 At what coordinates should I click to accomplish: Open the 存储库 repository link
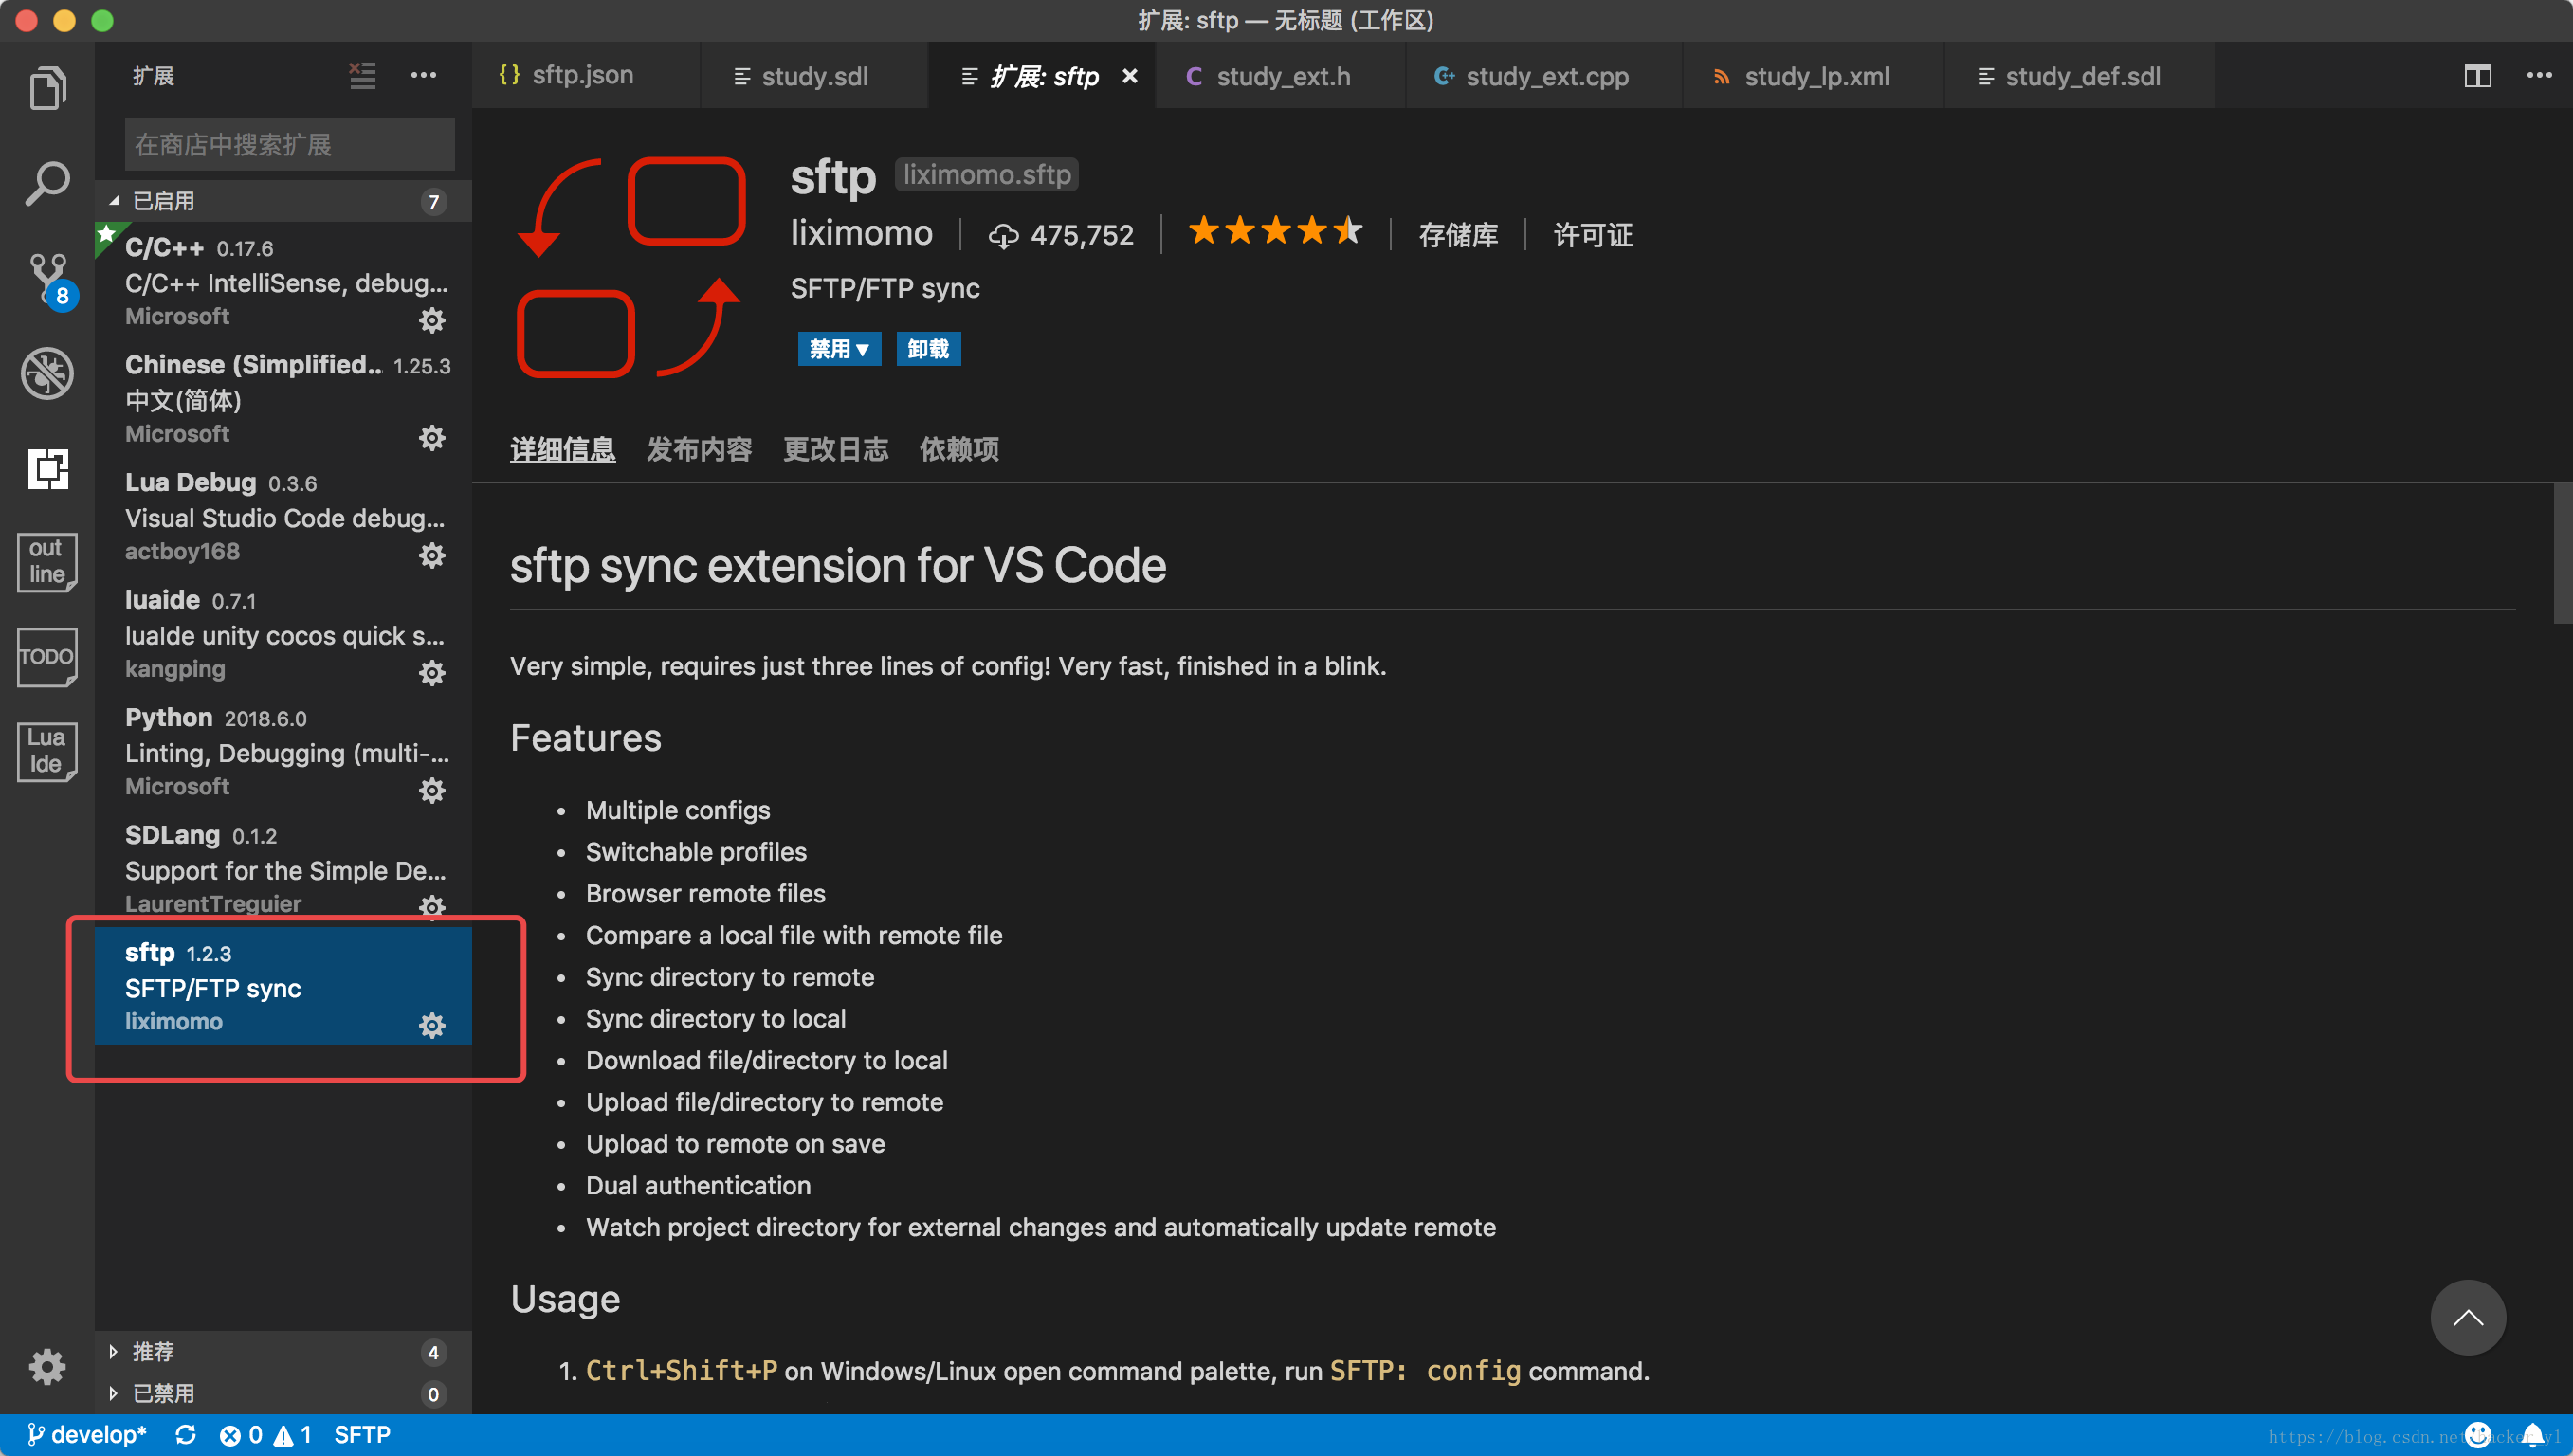[x=1457, y=235]
